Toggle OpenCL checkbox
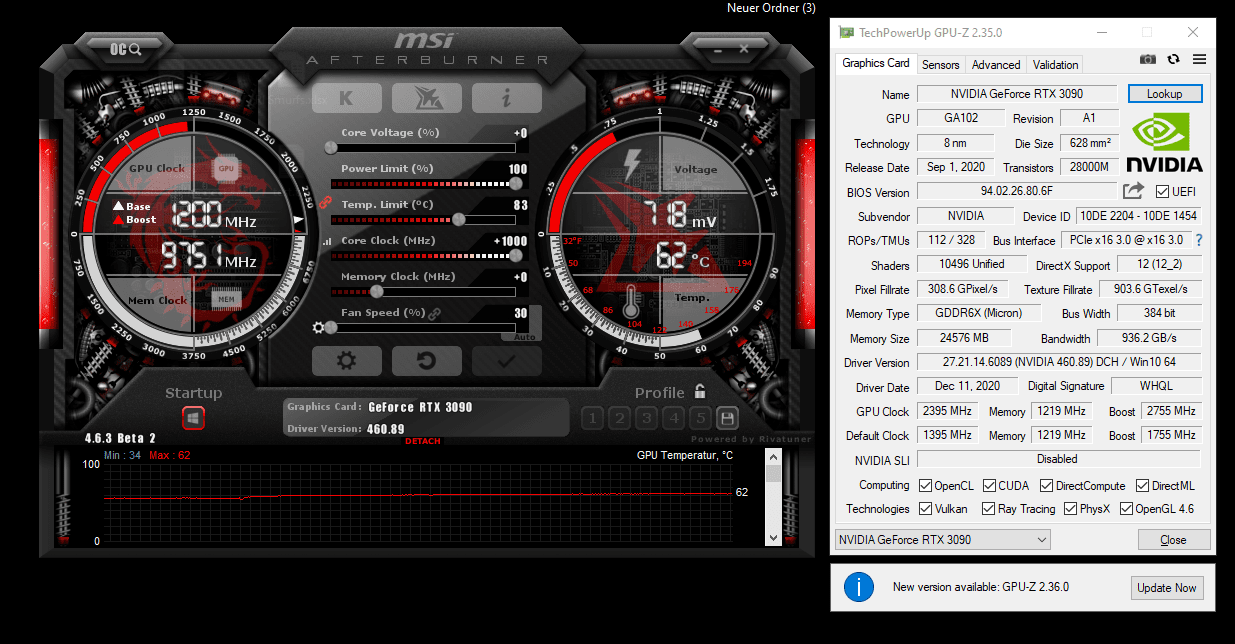This screenshot has height=644, width=1235. coord(925,486)
